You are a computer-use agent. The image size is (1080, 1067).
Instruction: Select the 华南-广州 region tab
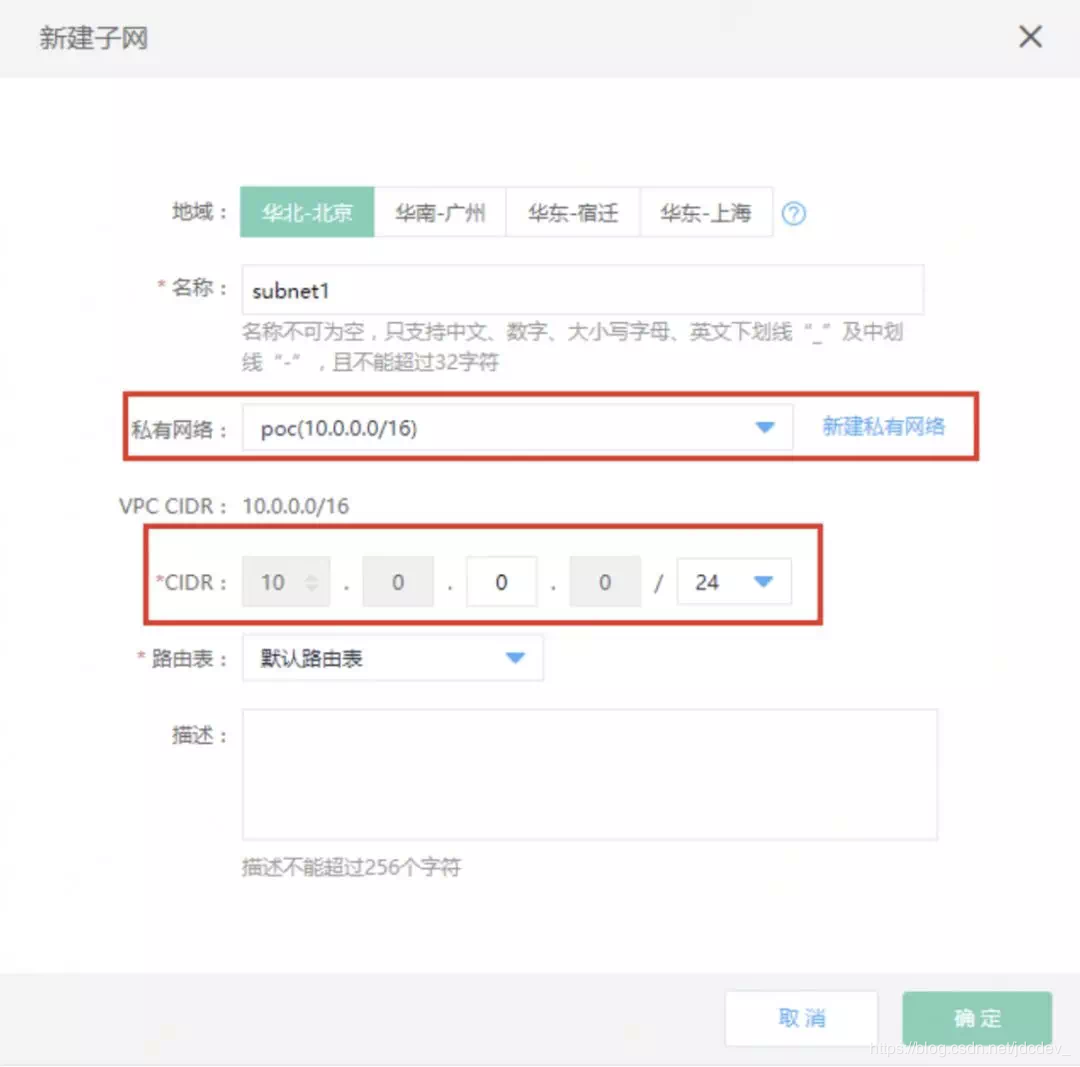coord(440,212)
